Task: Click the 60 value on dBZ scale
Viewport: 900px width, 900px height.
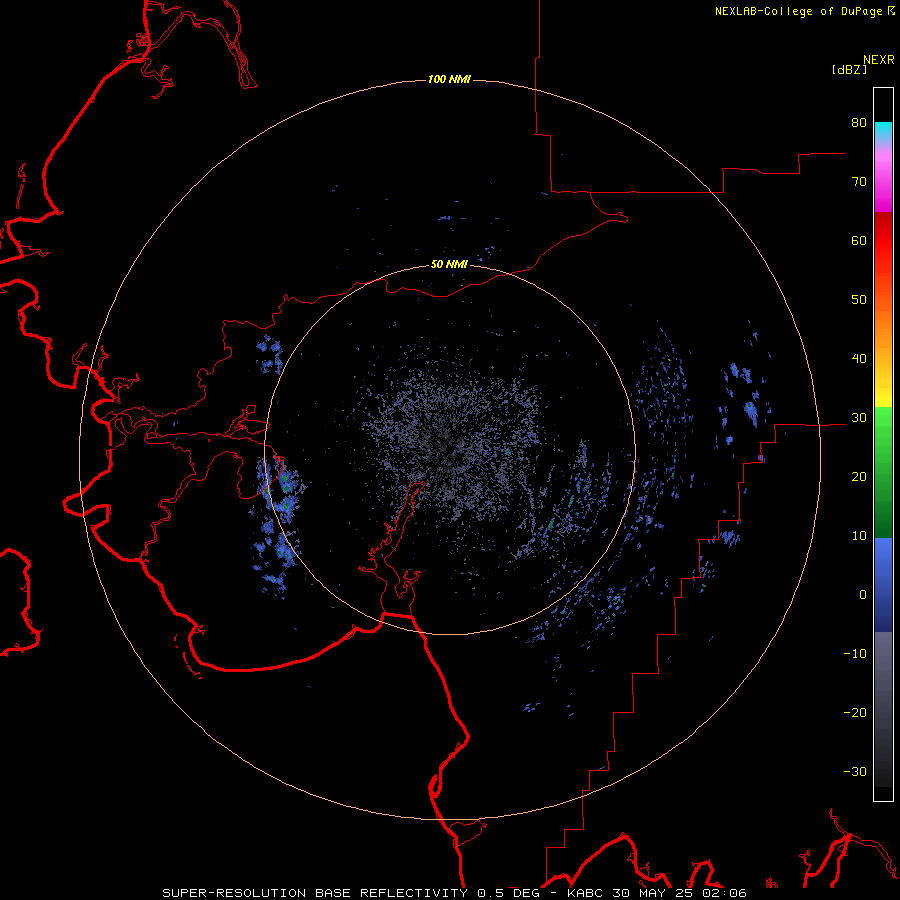Action: click(x=859, y=241)
